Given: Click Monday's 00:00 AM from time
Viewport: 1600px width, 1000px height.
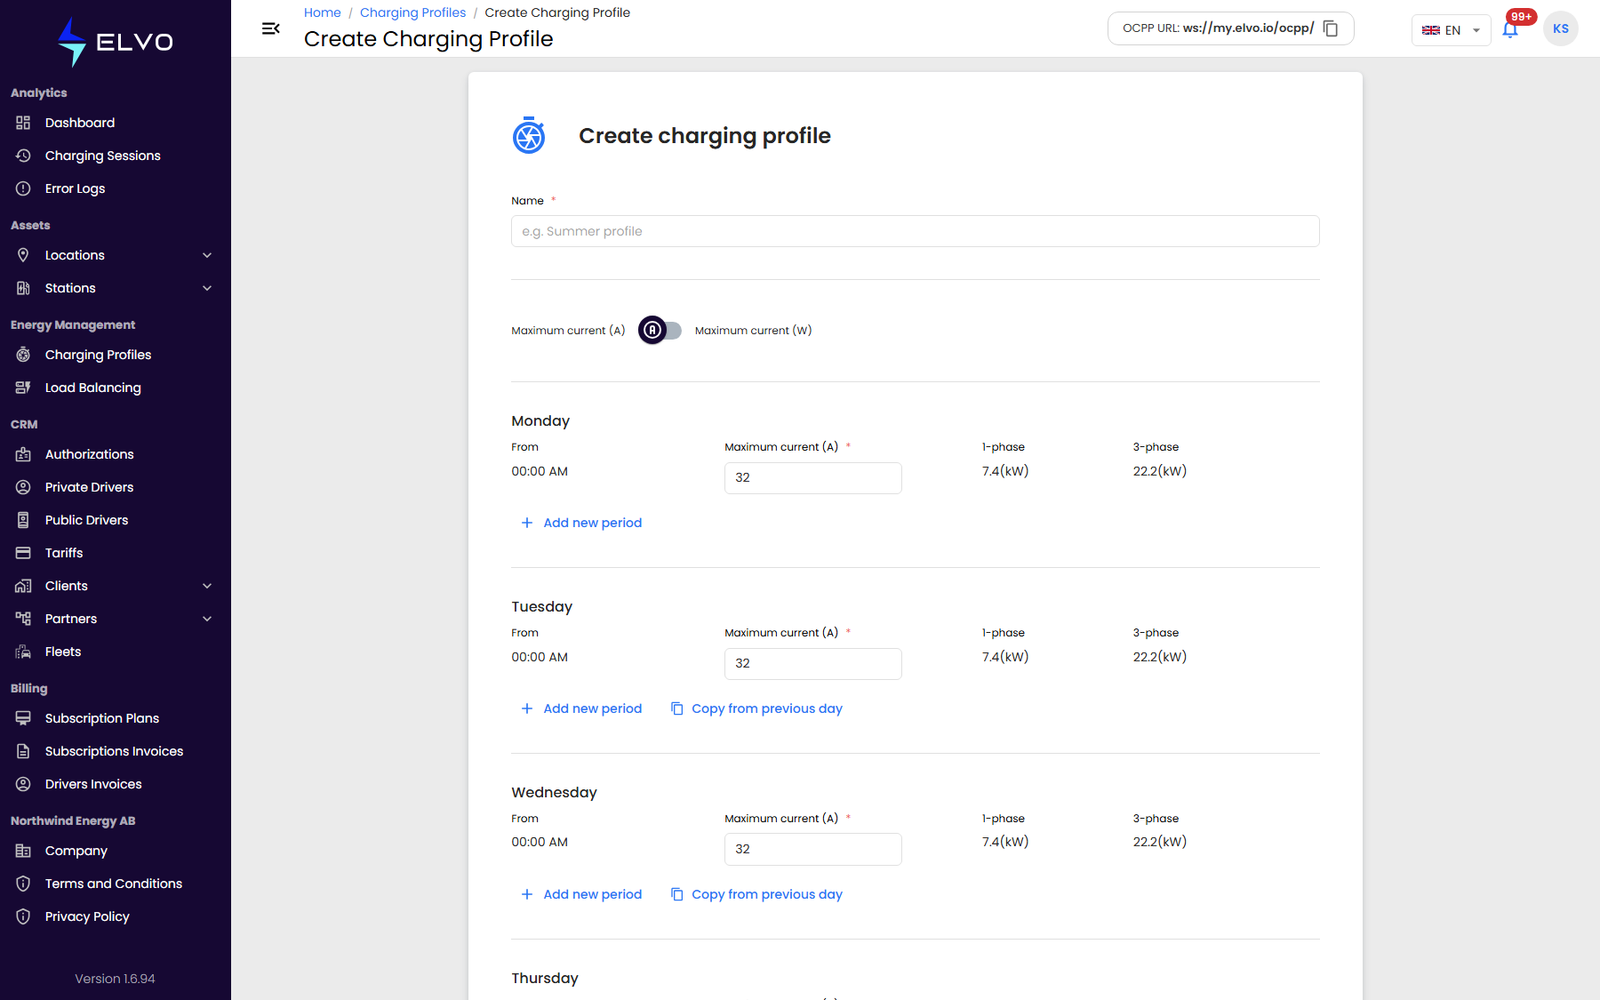Looking at the screenshot, I should (x=540, y=471).
